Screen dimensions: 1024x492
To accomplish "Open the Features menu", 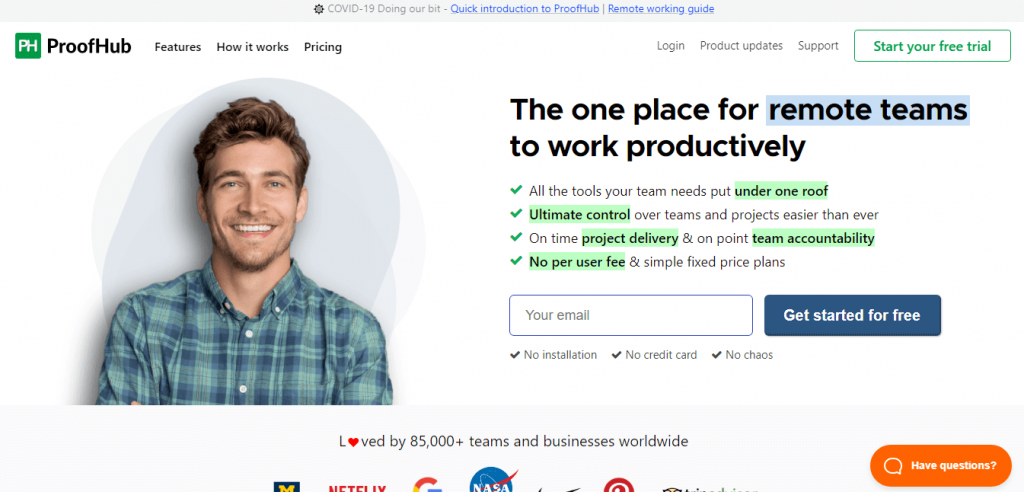I will 178,47.
